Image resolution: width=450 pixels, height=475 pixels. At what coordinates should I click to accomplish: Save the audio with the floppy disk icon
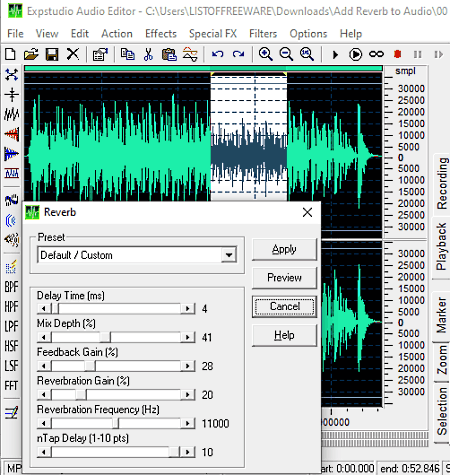[x=52, y=54]
